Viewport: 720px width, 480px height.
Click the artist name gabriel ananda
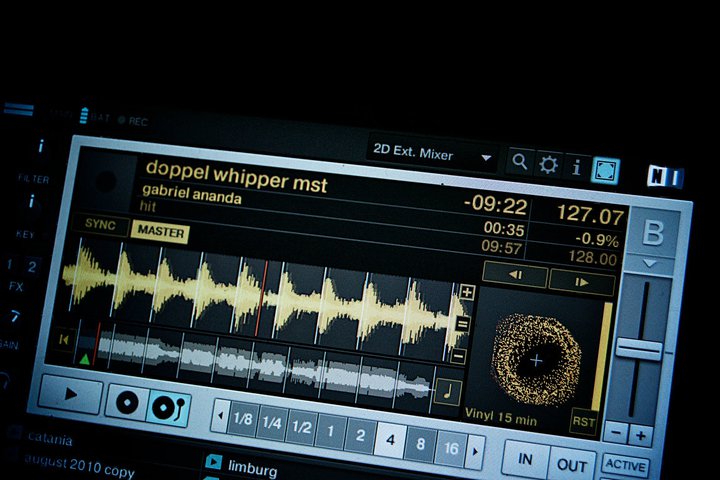tap(191, 194)
